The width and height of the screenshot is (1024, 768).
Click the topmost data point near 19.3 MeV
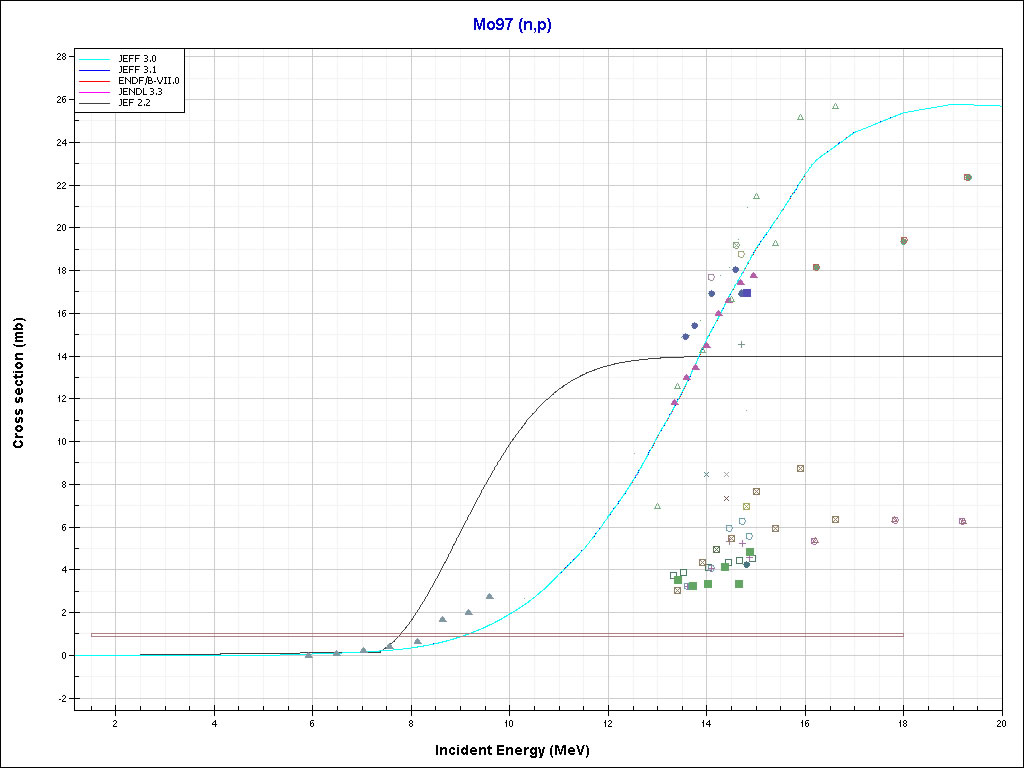click(967, 177)
